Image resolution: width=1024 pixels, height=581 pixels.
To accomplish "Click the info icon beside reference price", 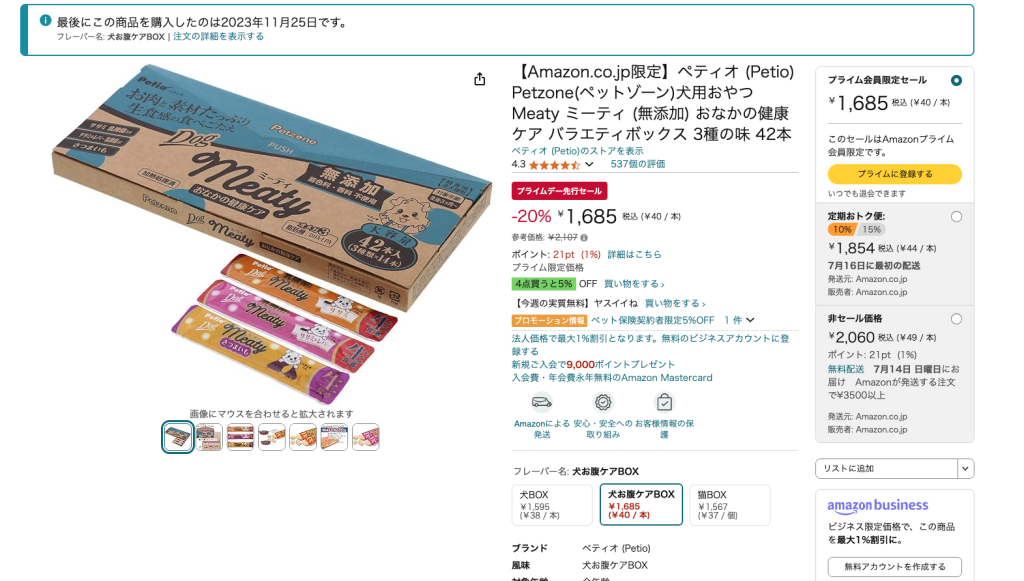I will pyautogui.click(x=584, y=238).
